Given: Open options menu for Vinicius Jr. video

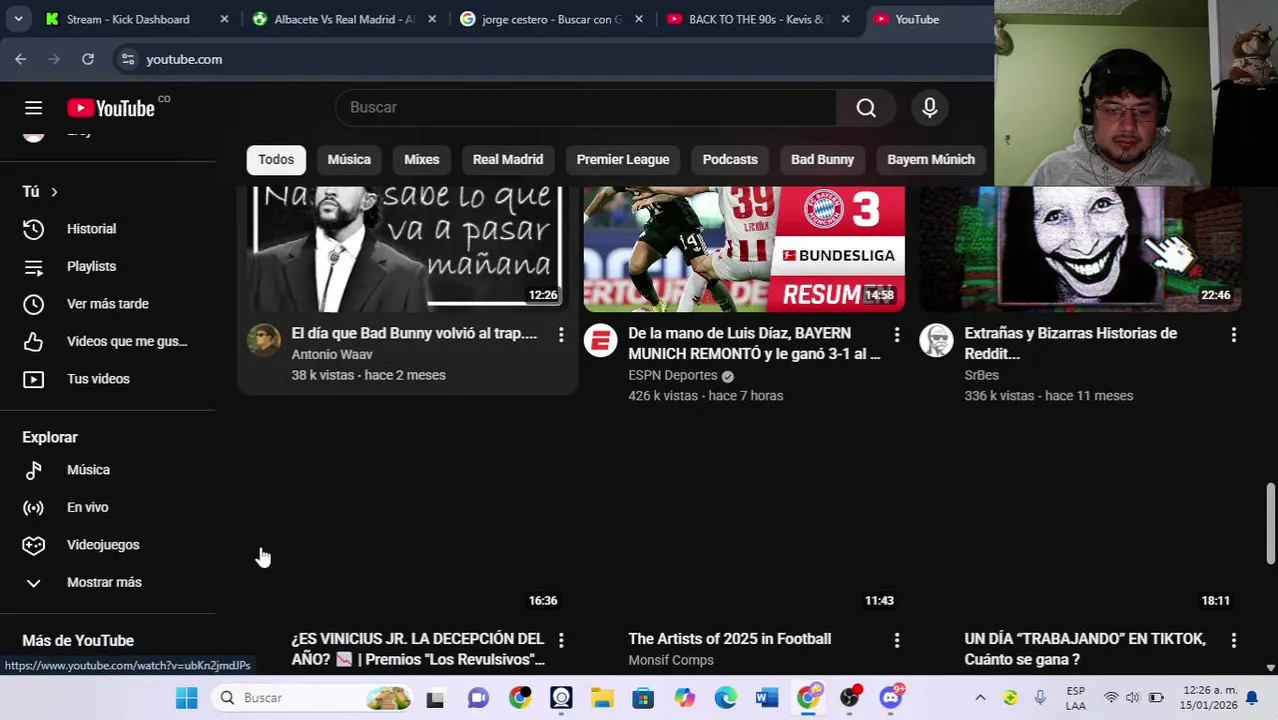Looking at the screenshot, I should click(x=561, y=640).
